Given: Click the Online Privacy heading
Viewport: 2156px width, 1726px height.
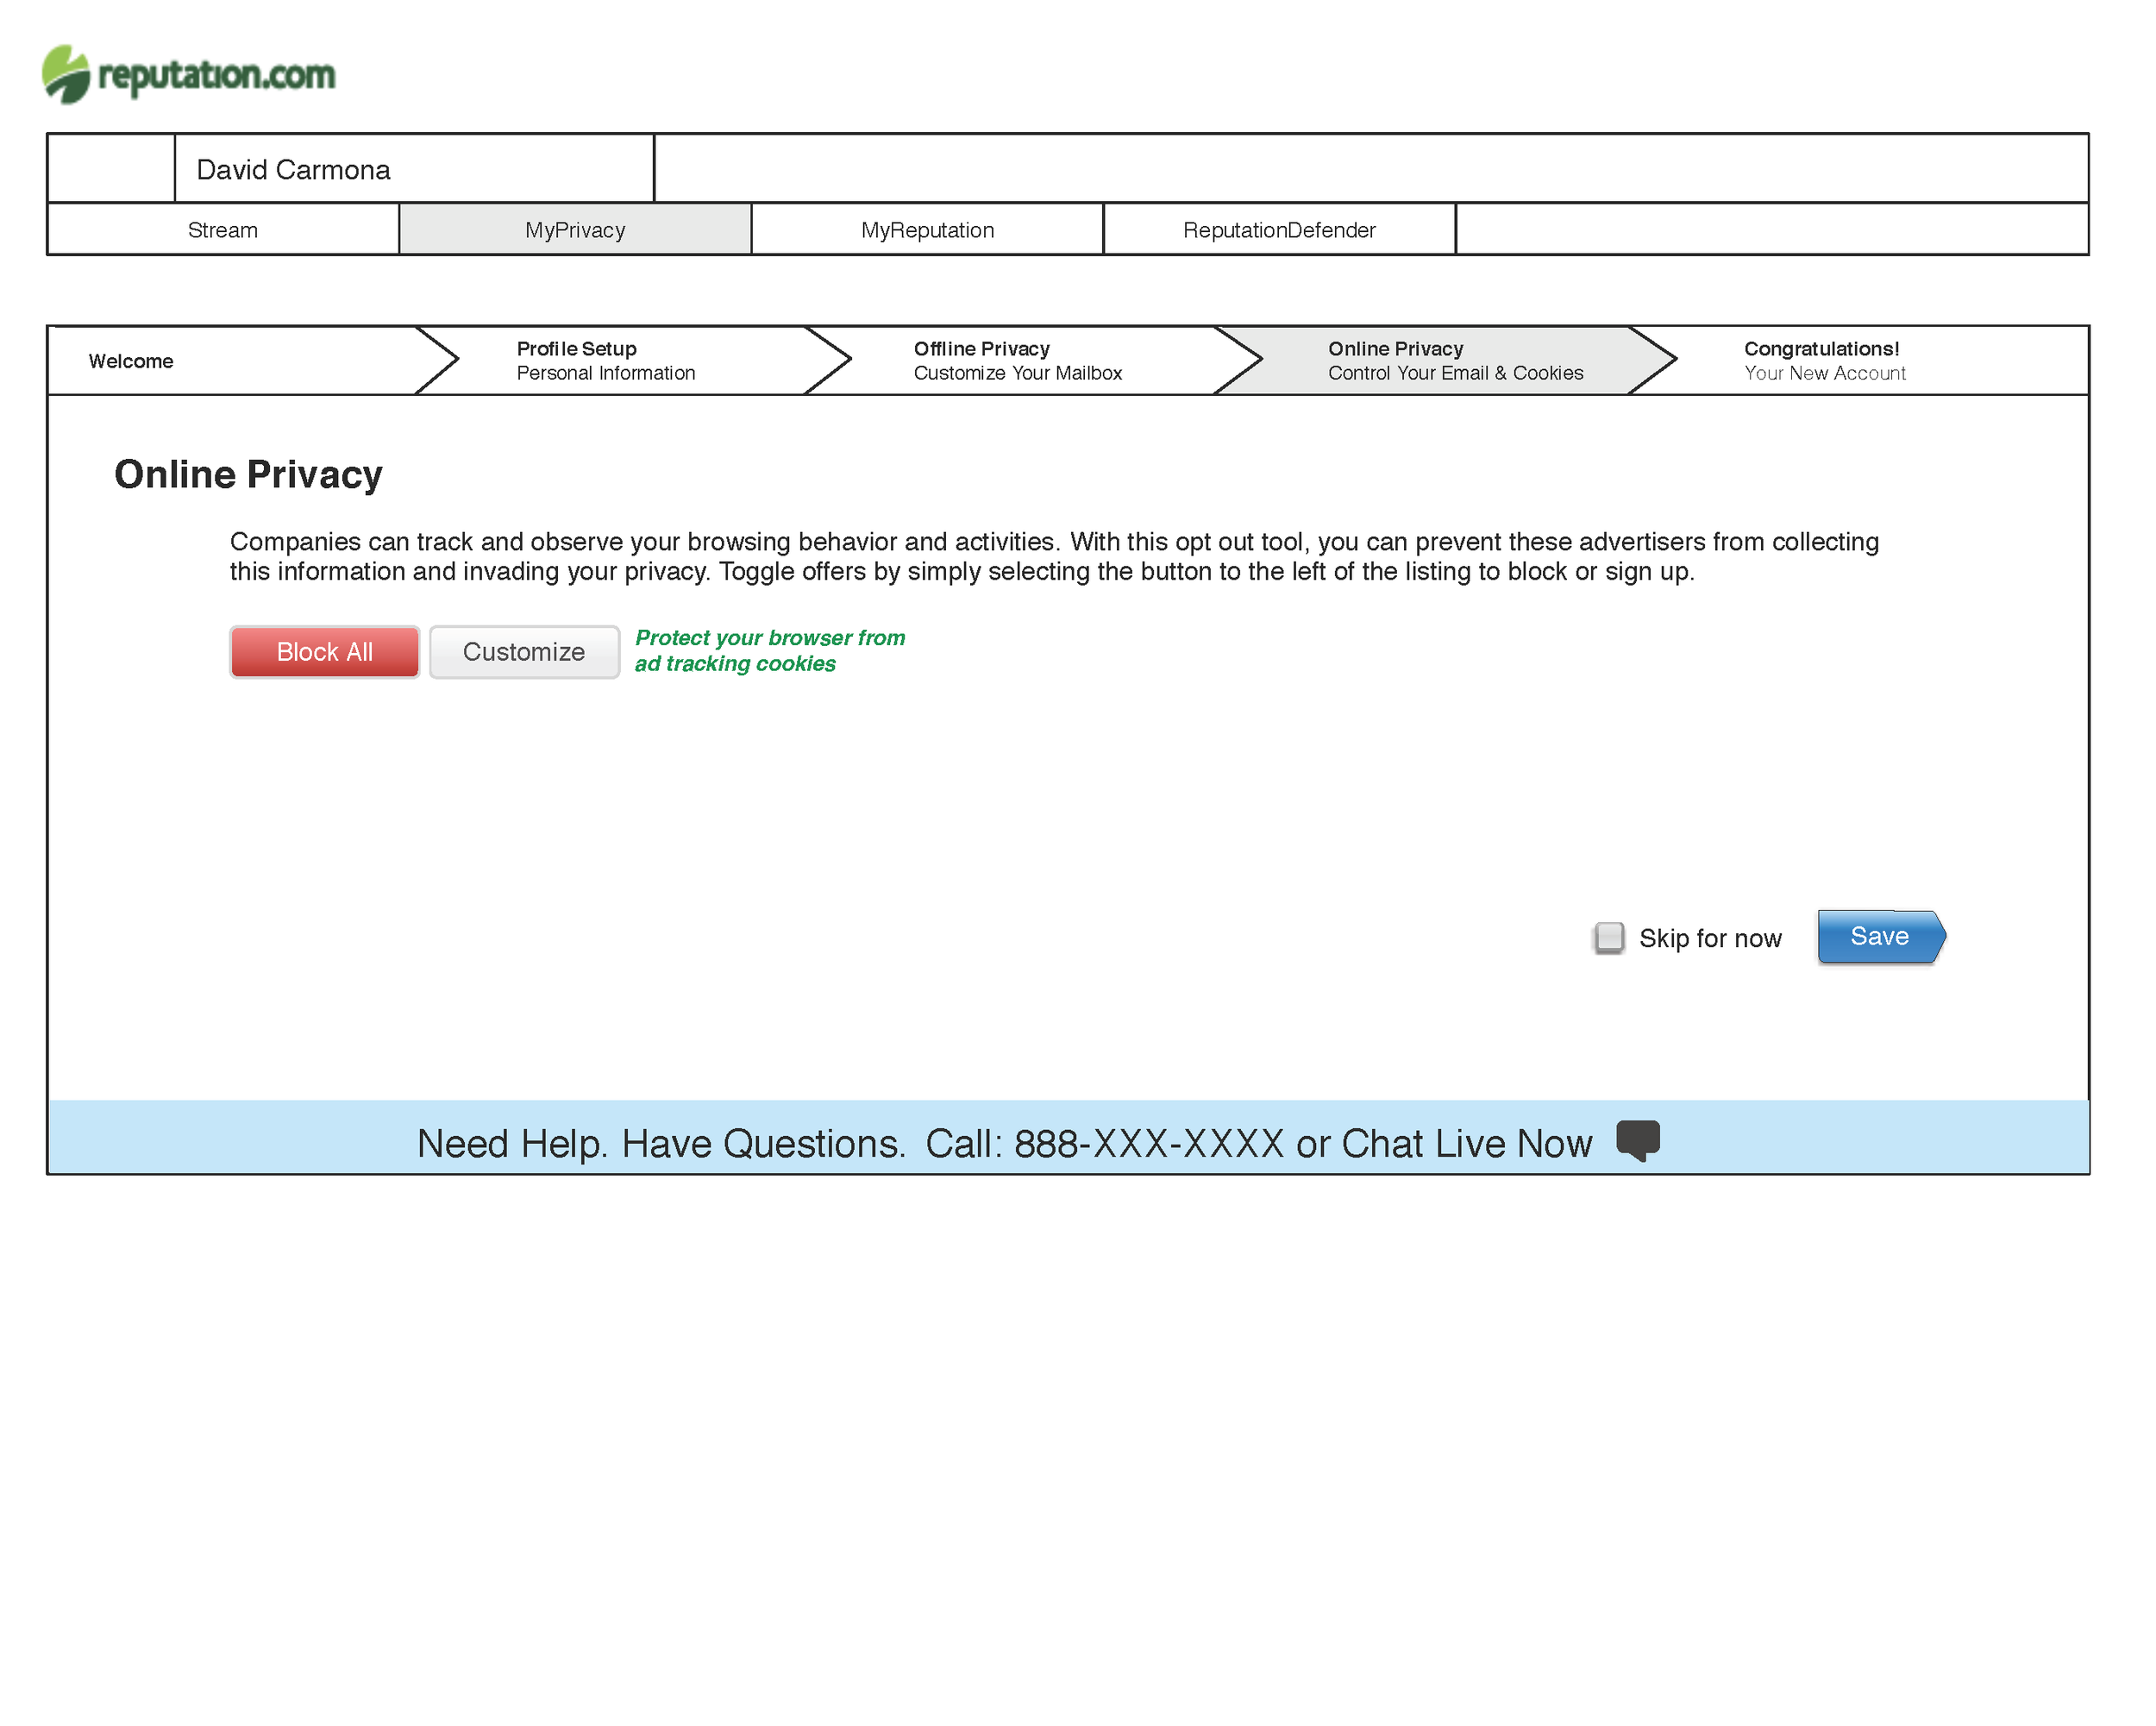Looking at the screenshot, I should tap(248, 475).
